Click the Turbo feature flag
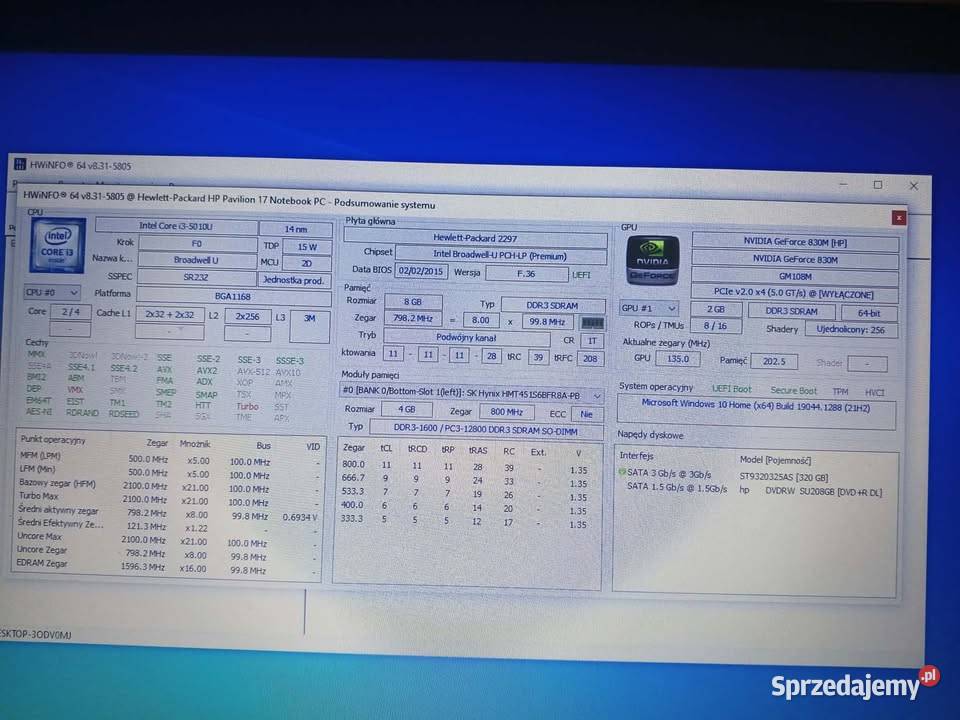The height and width of the screenshot is (720, 960). click(x=247, y=406)
